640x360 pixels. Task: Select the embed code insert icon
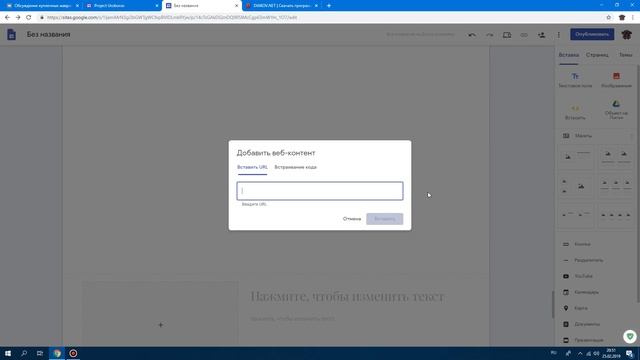tap(575, 109)
